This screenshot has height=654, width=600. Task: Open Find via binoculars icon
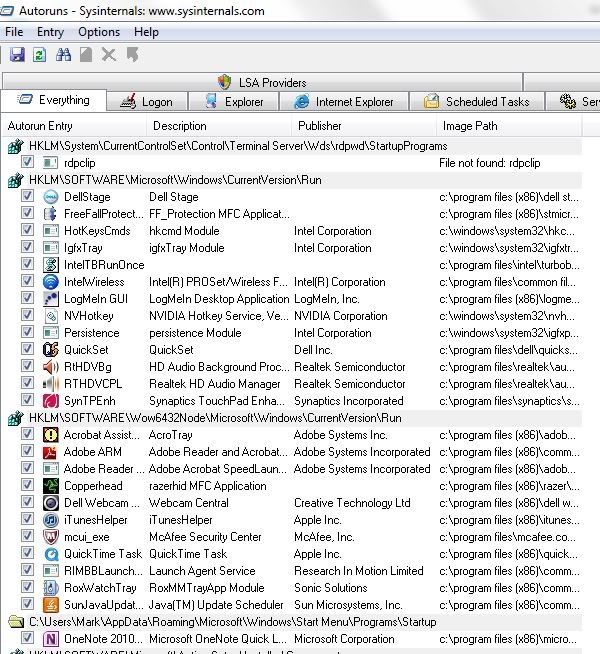63,55
